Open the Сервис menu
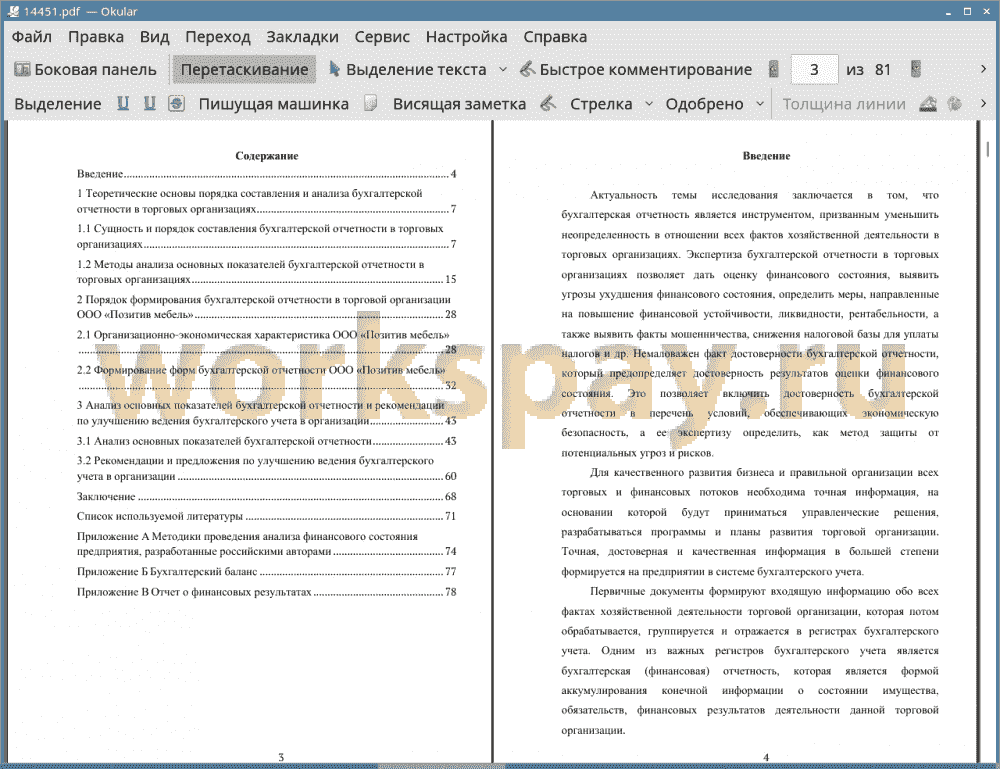Image resolution: width=1000 pixels, height=769 pixels. click(x=382, y=37)
